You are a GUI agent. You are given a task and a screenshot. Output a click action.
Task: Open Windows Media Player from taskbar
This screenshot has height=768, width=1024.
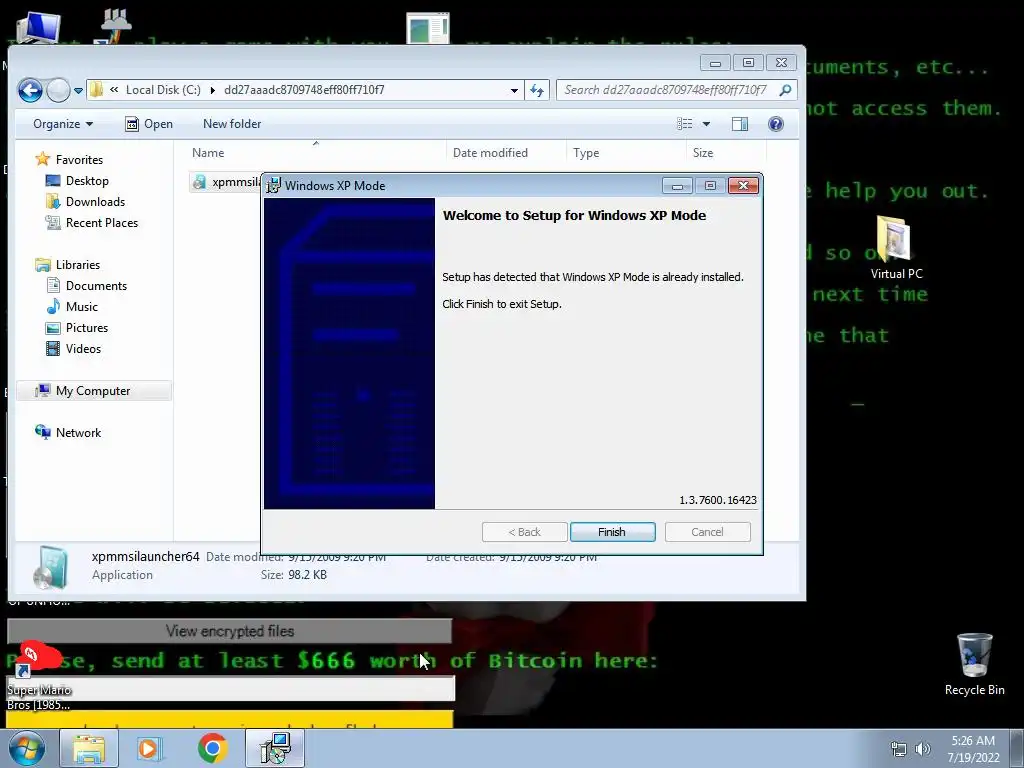click(x=149, y=749)
